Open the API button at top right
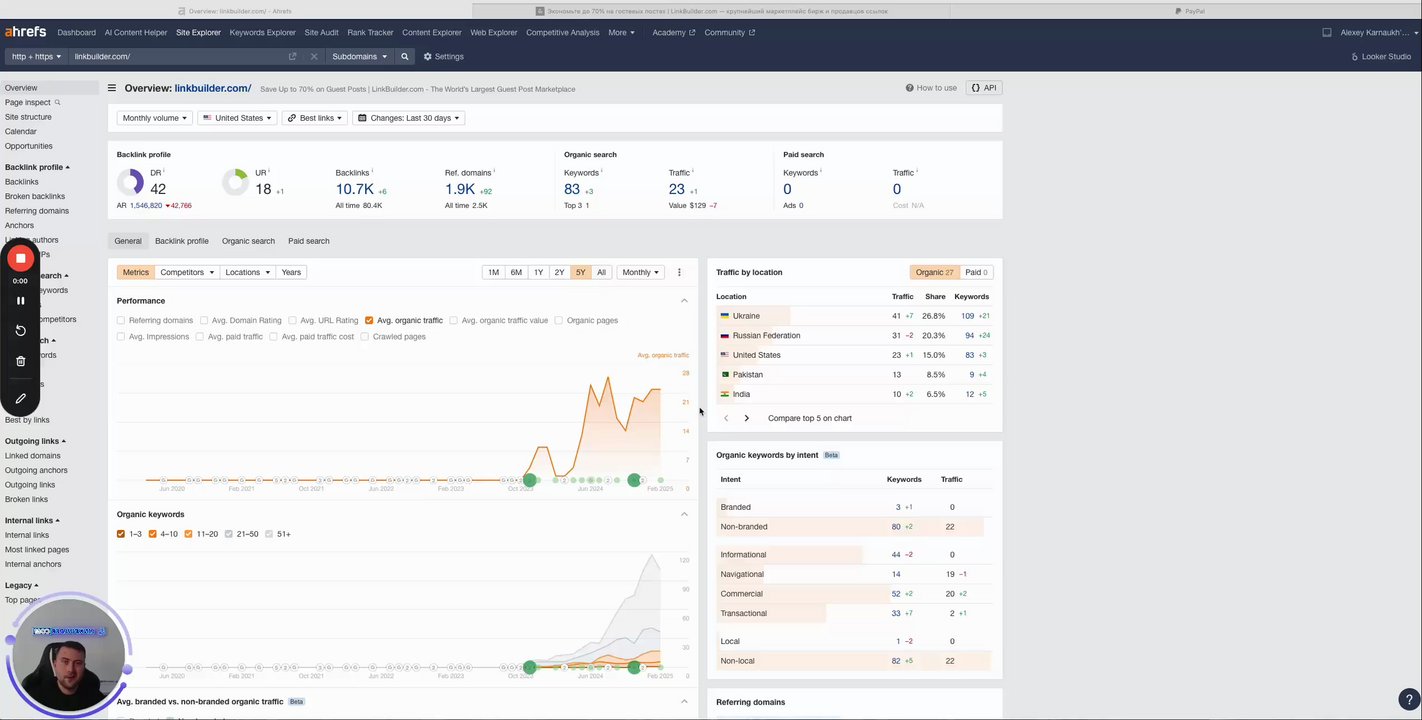The image size is (1422, 720). (984, 88)
